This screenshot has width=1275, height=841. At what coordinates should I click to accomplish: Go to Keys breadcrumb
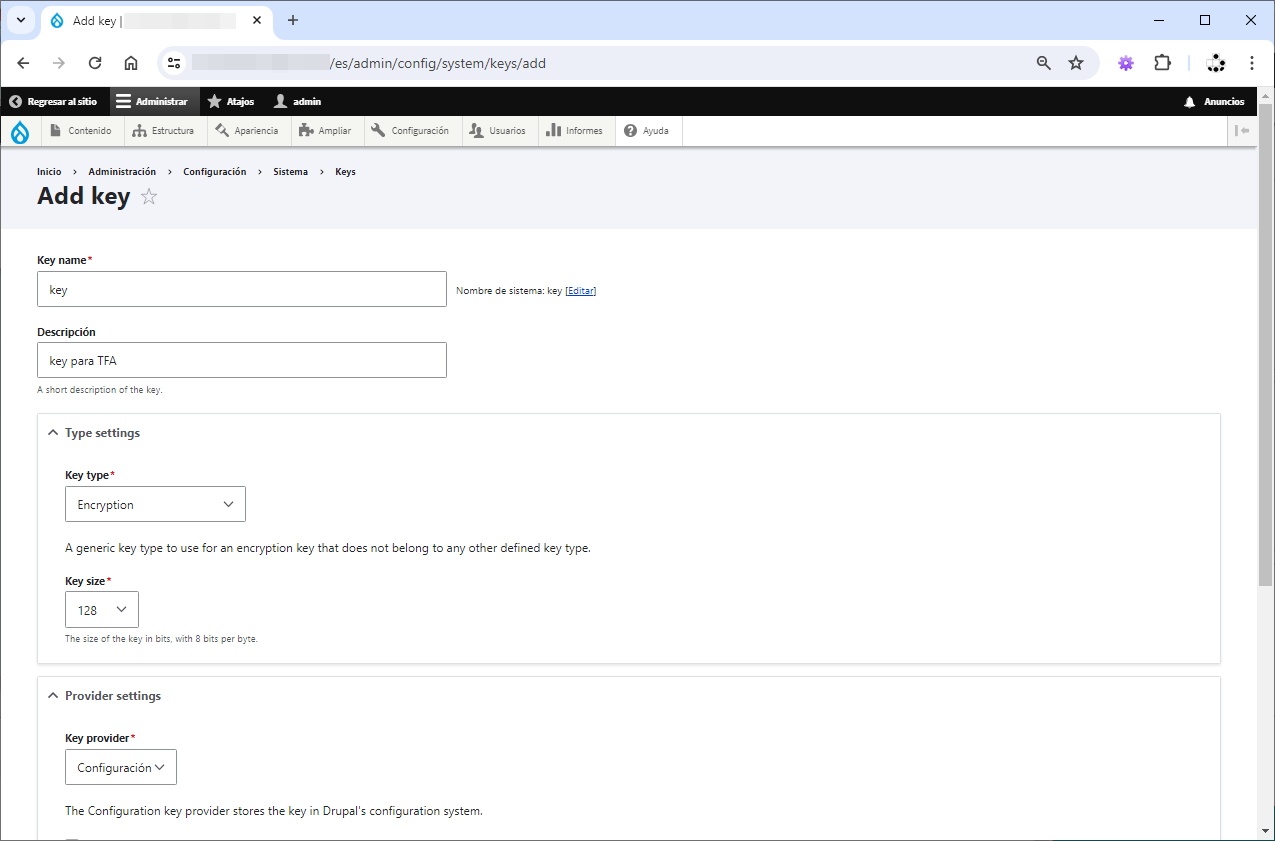tap(345, 172)
